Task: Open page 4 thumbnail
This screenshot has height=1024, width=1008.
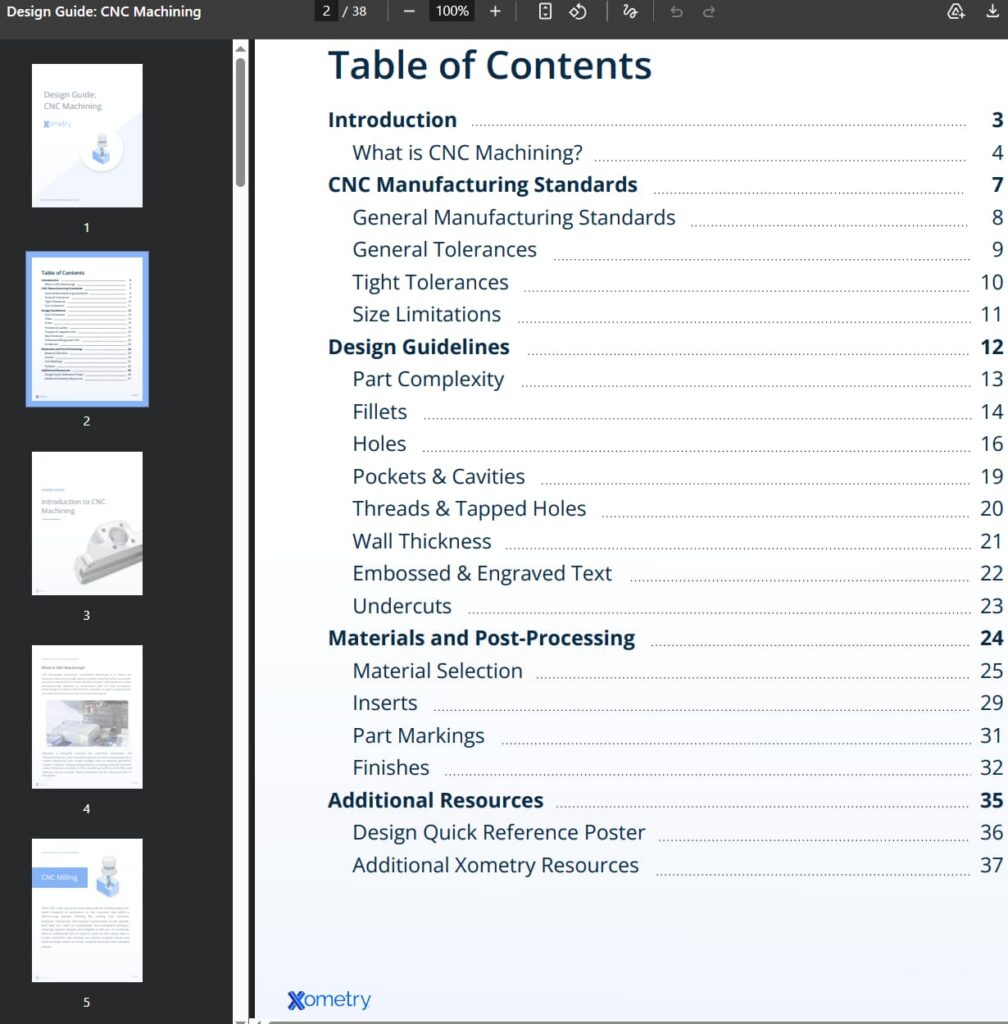Action: coord(87,717)
